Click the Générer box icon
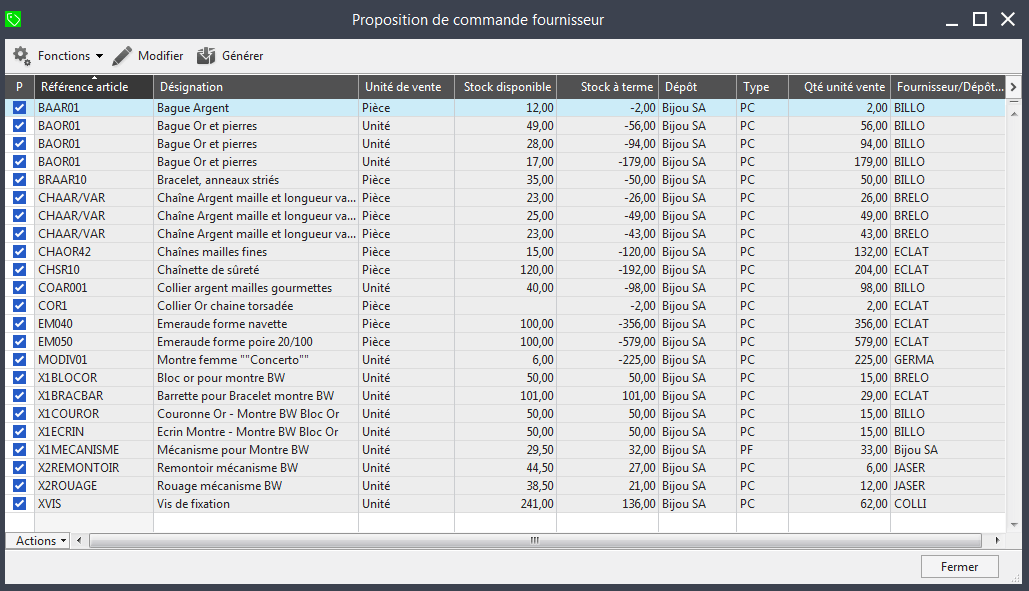The height and width of the screenshot is (591, 1029). pyautogui.click(x=206, y=56)
